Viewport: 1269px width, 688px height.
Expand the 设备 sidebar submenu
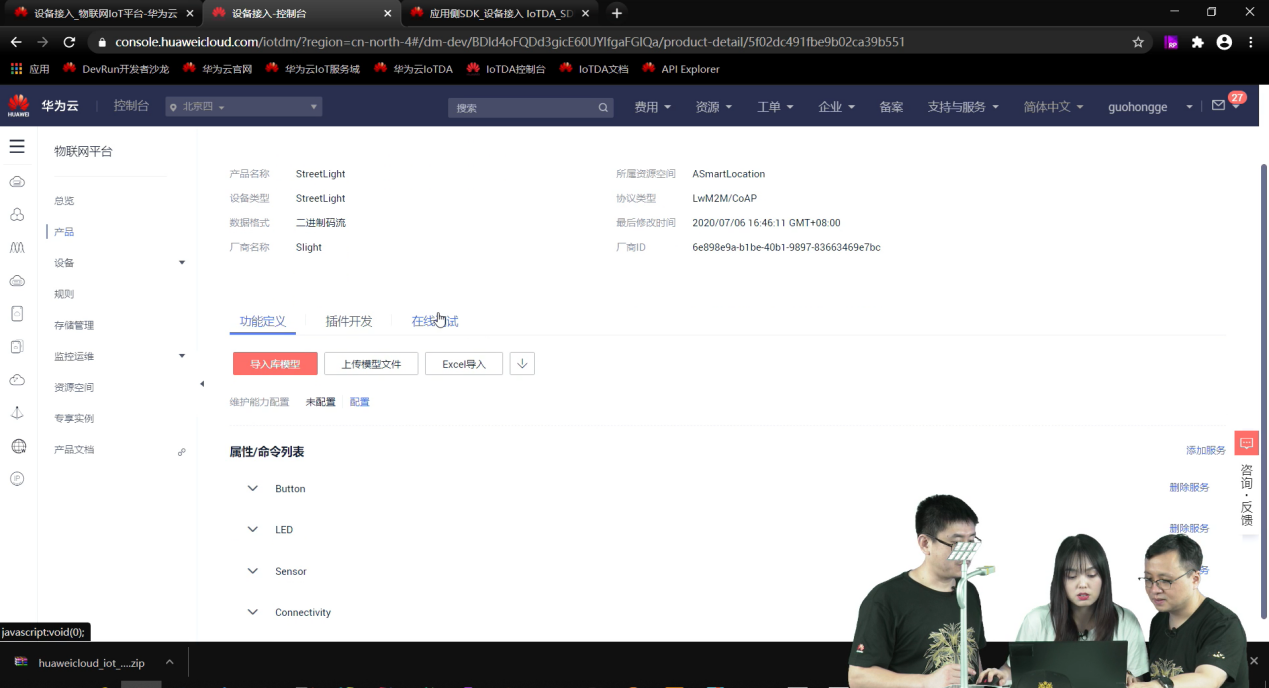182,263
